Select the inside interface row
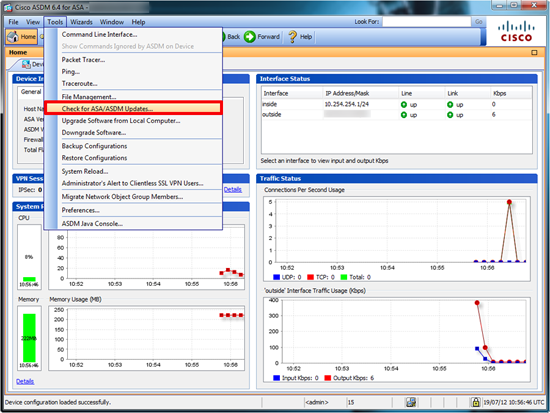Image resolution: width=550 pixels, height=413 pixels. [396, 104]
